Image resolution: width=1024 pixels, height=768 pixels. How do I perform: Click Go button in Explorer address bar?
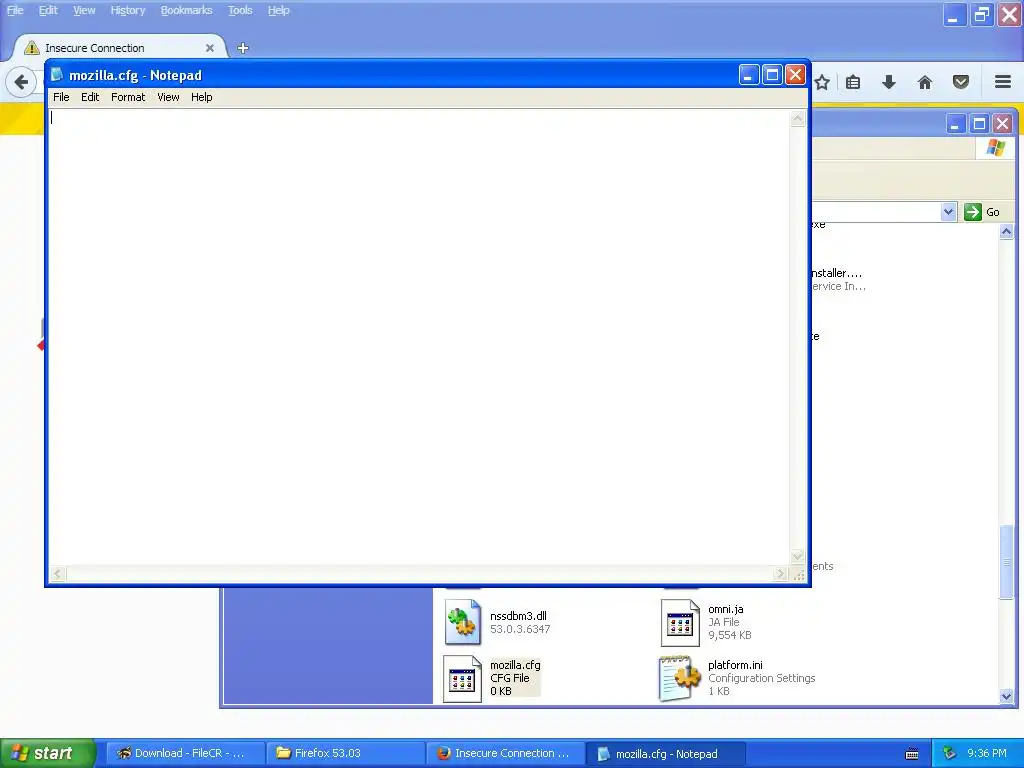pyautogui.click(x=983, y=212)
